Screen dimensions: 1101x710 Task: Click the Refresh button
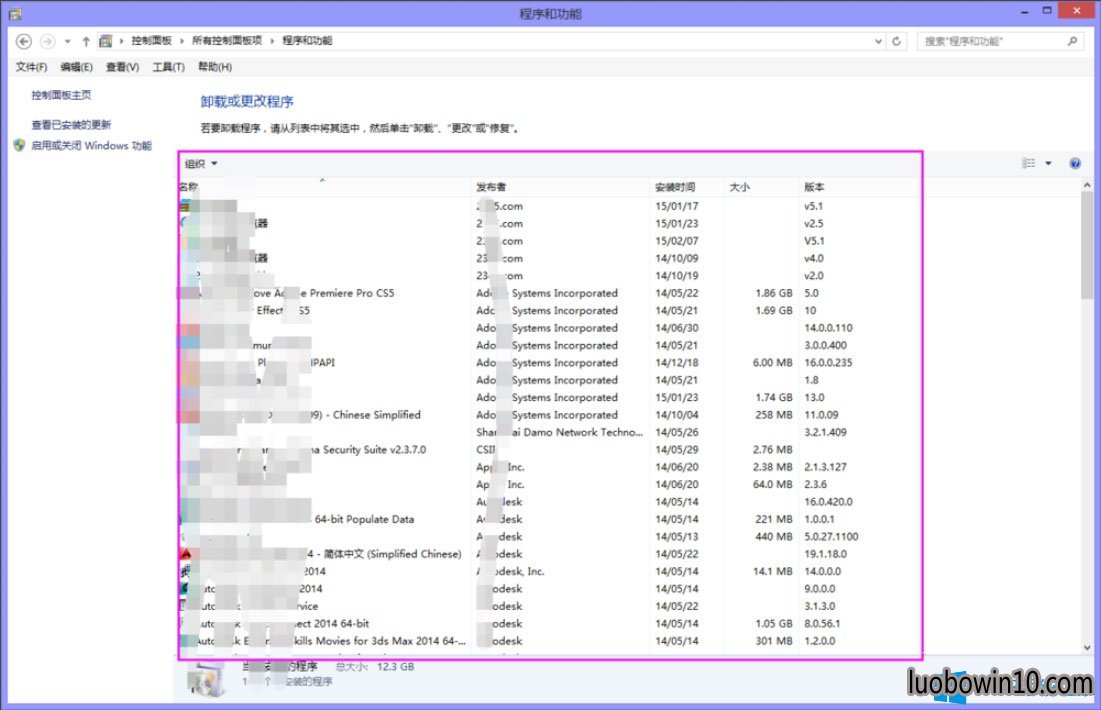[x=897, y=41]
